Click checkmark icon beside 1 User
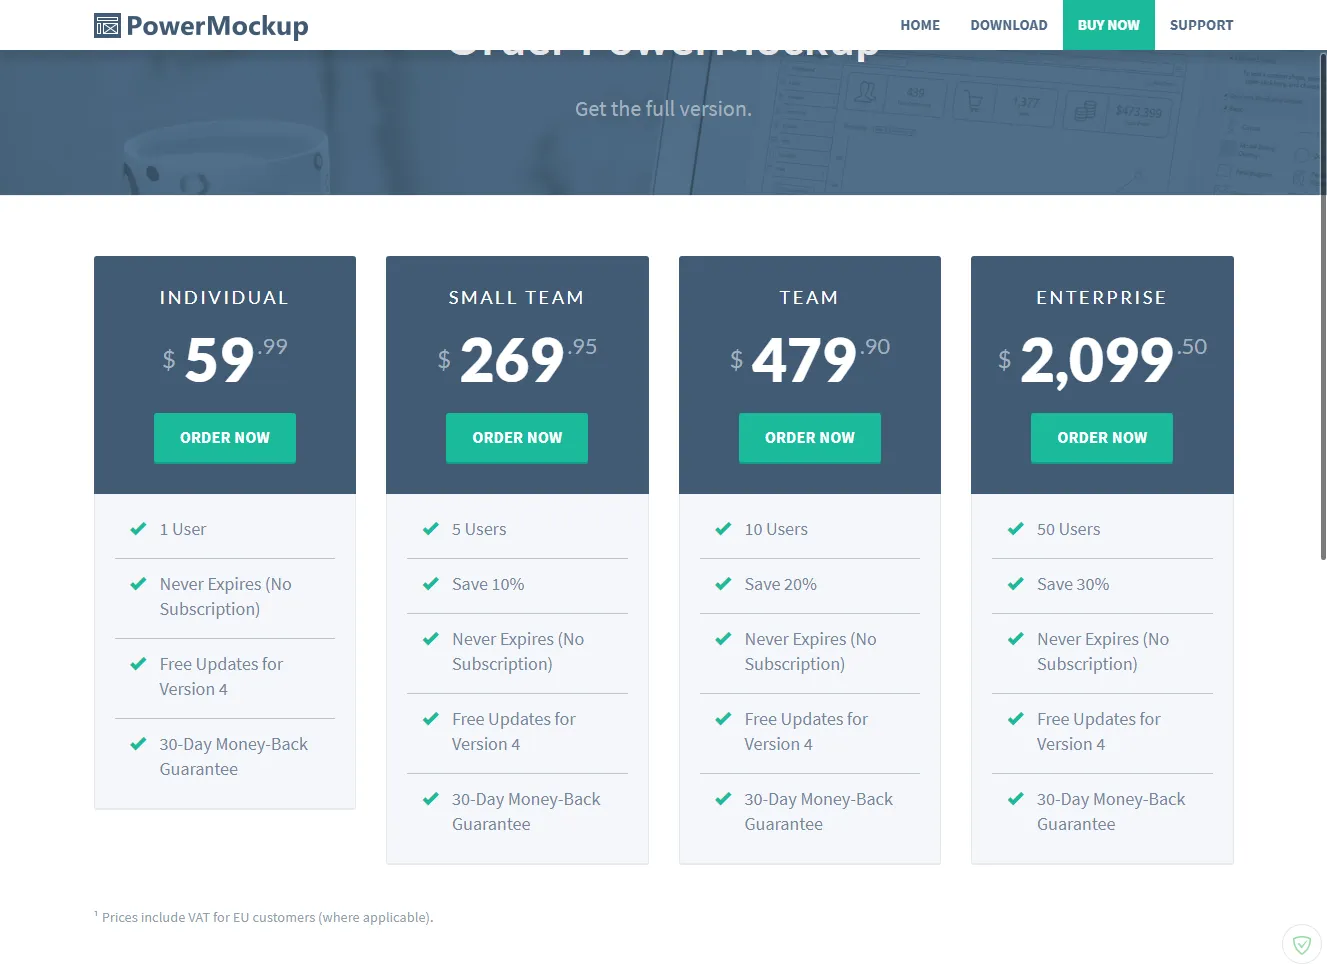1327x969 pixels. pyautogui.click(x=138, y=529)
